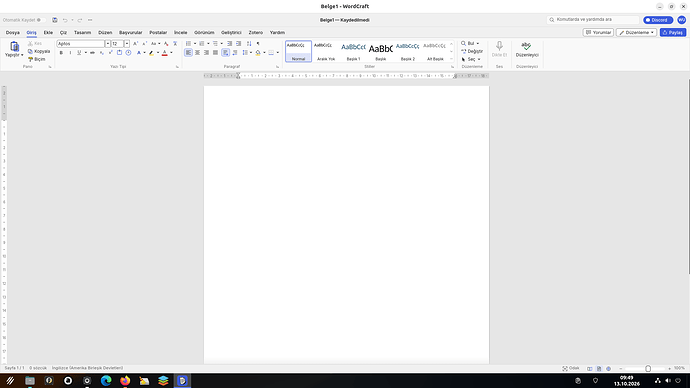Image resolution: width=690 pixels, height=388 pixels.
Task: Click the save icon in title bar
Action: coord(55,20)
